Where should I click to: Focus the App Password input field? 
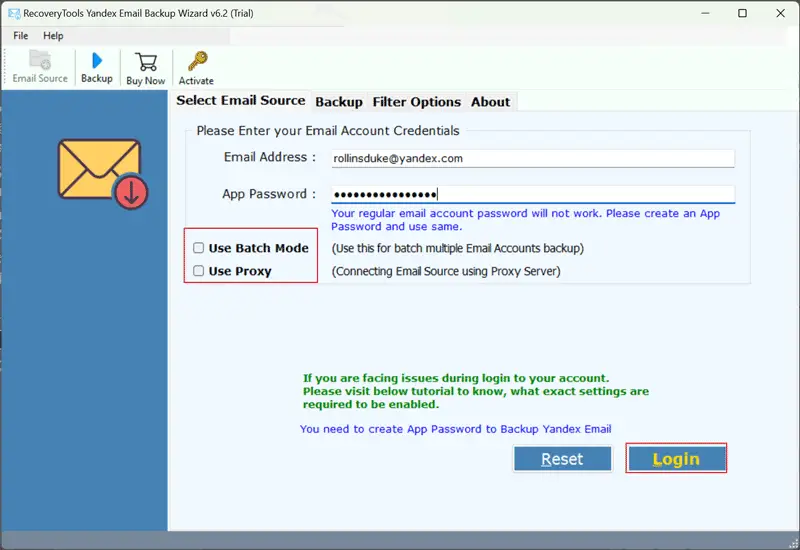coord(533,194)
